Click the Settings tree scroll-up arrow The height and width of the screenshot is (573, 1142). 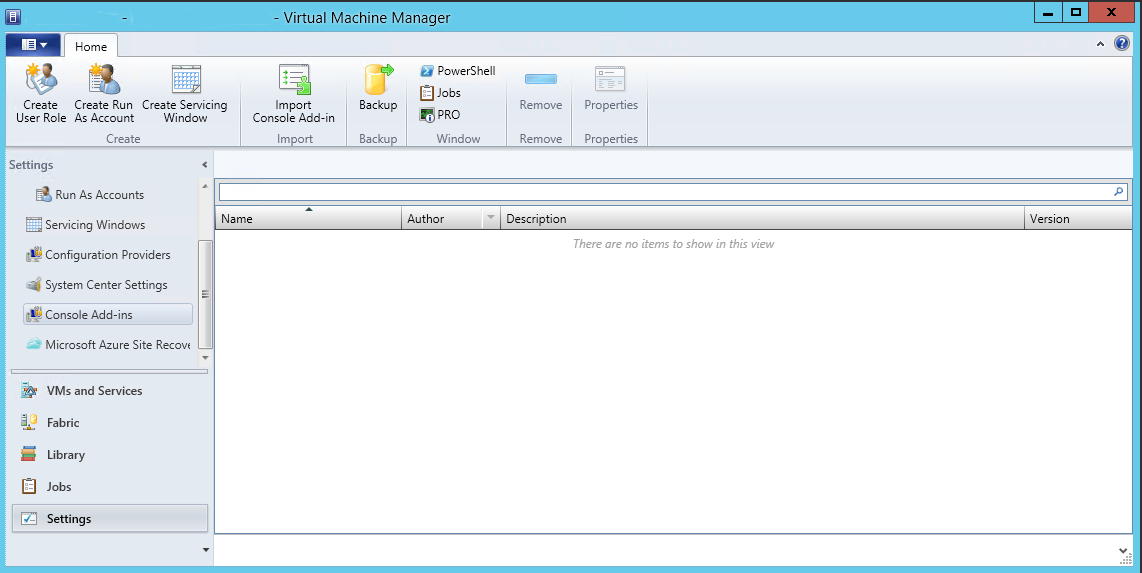pos(205,186)
